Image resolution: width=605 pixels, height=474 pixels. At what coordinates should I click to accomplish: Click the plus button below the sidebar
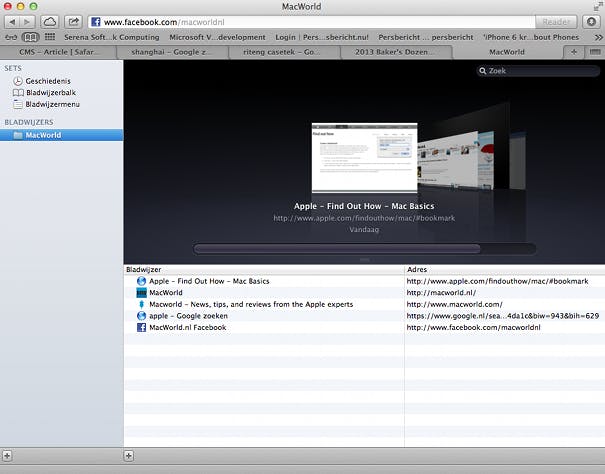click(8, 456)
